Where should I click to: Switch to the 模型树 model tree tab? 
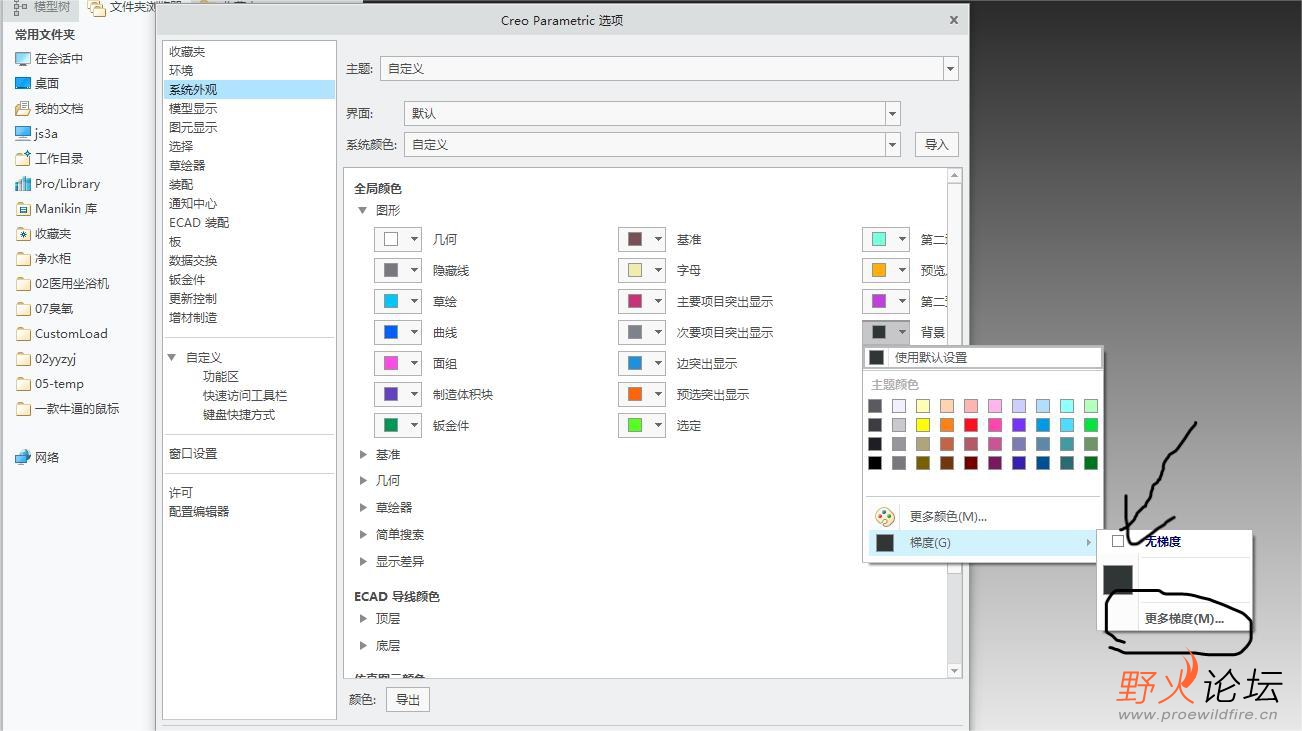[x=42, y=7]
